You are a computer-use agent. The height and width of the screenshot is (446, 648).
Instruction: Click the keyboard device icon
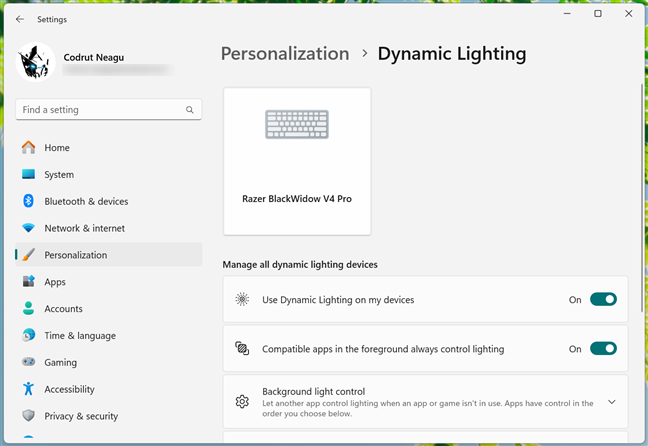(297, 124)
